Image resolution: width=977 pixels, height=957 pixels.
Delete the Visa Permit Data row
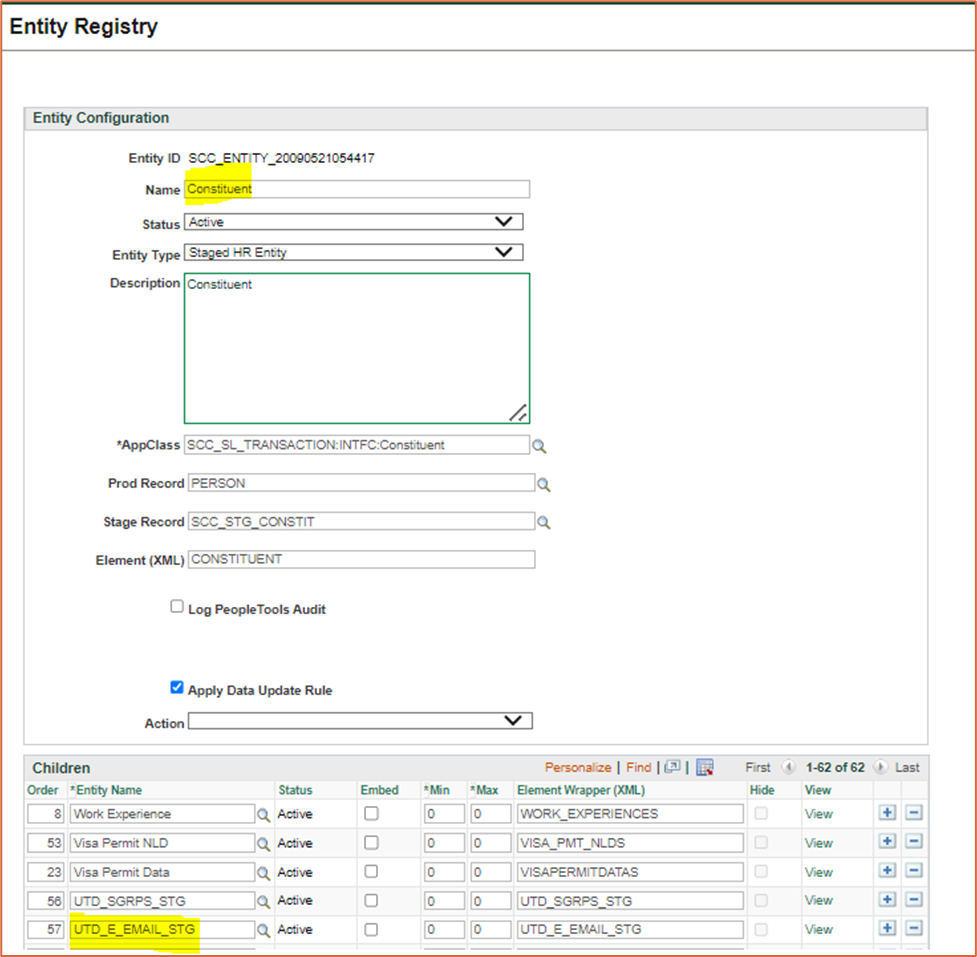click(913, 871)
